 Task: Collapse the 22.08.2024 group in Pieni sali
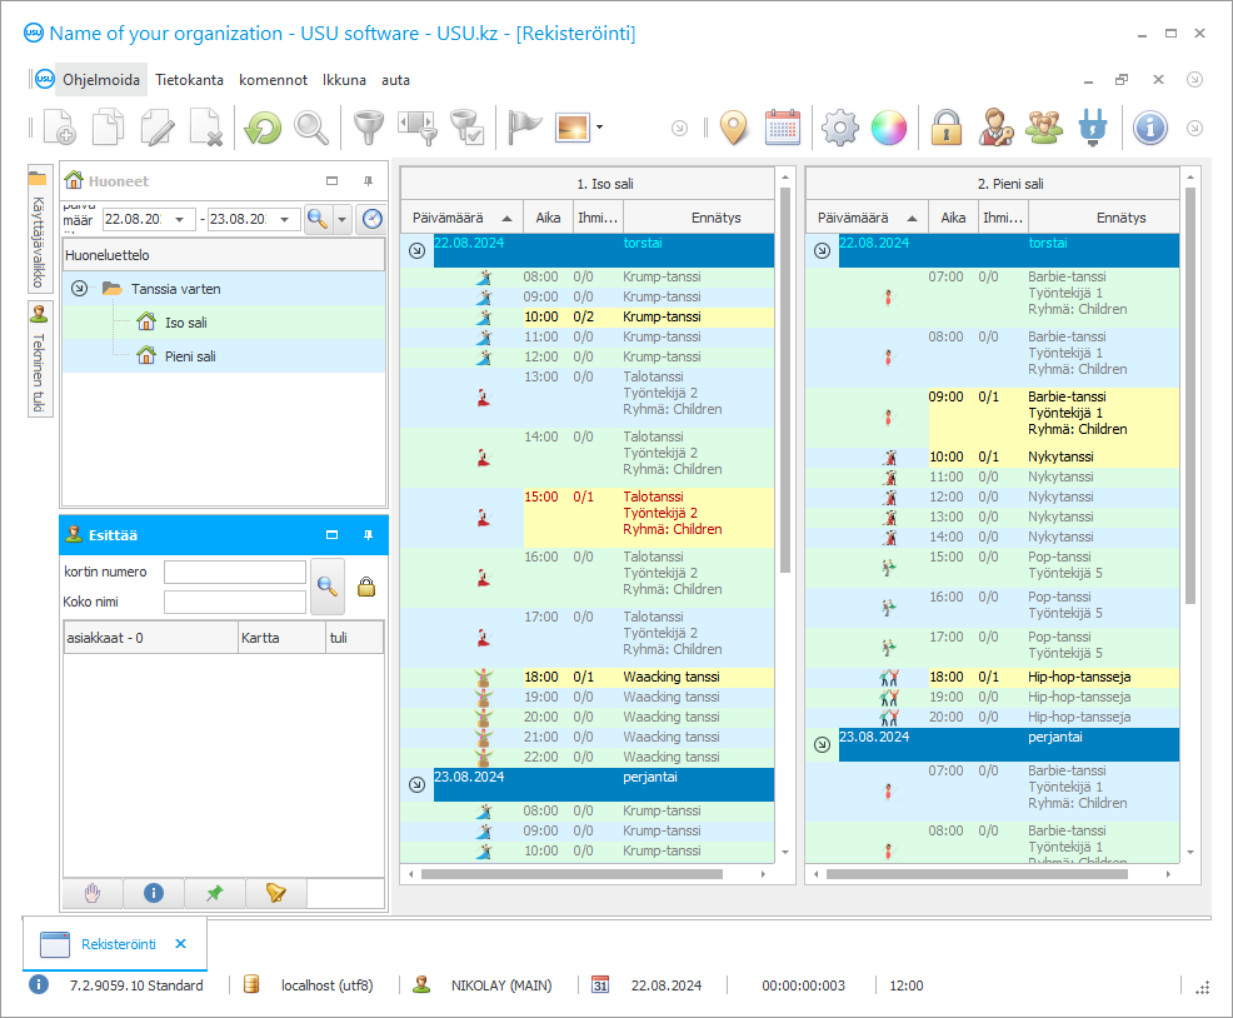click(822, 251)
